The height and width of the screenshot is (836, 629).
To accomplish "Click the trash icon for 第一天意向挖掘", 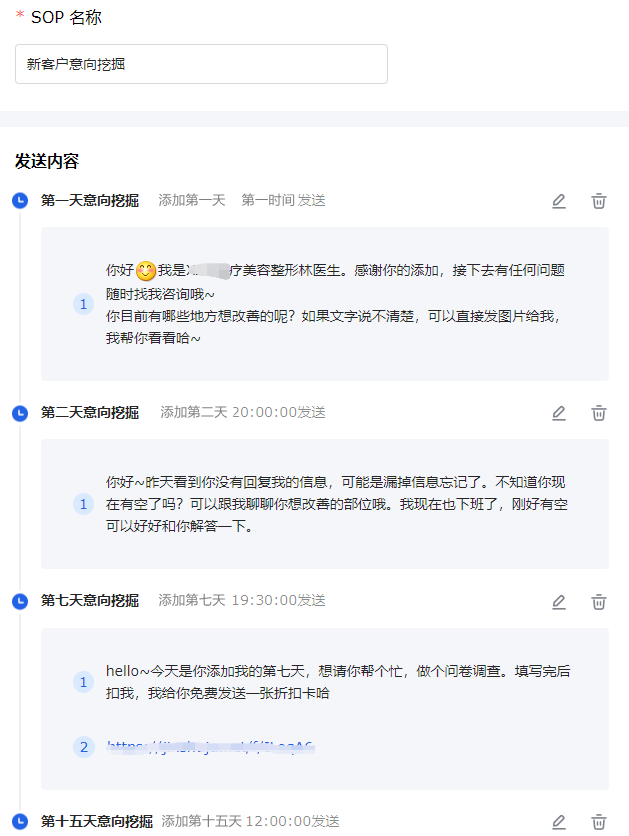I will (599, 200).
